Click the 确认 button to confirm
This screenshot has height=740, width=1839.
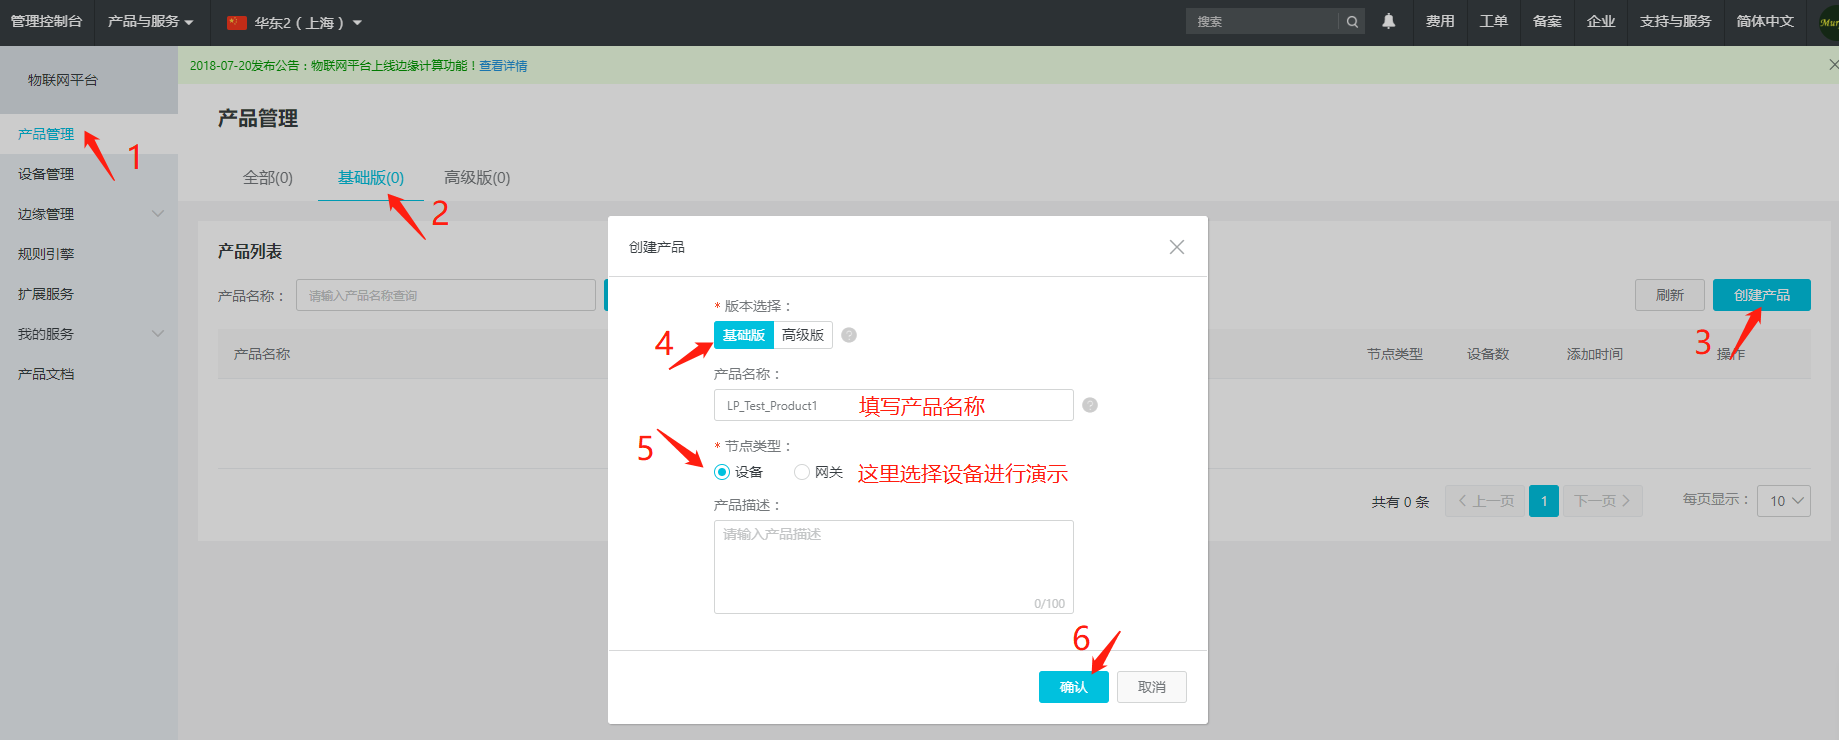1073,687
